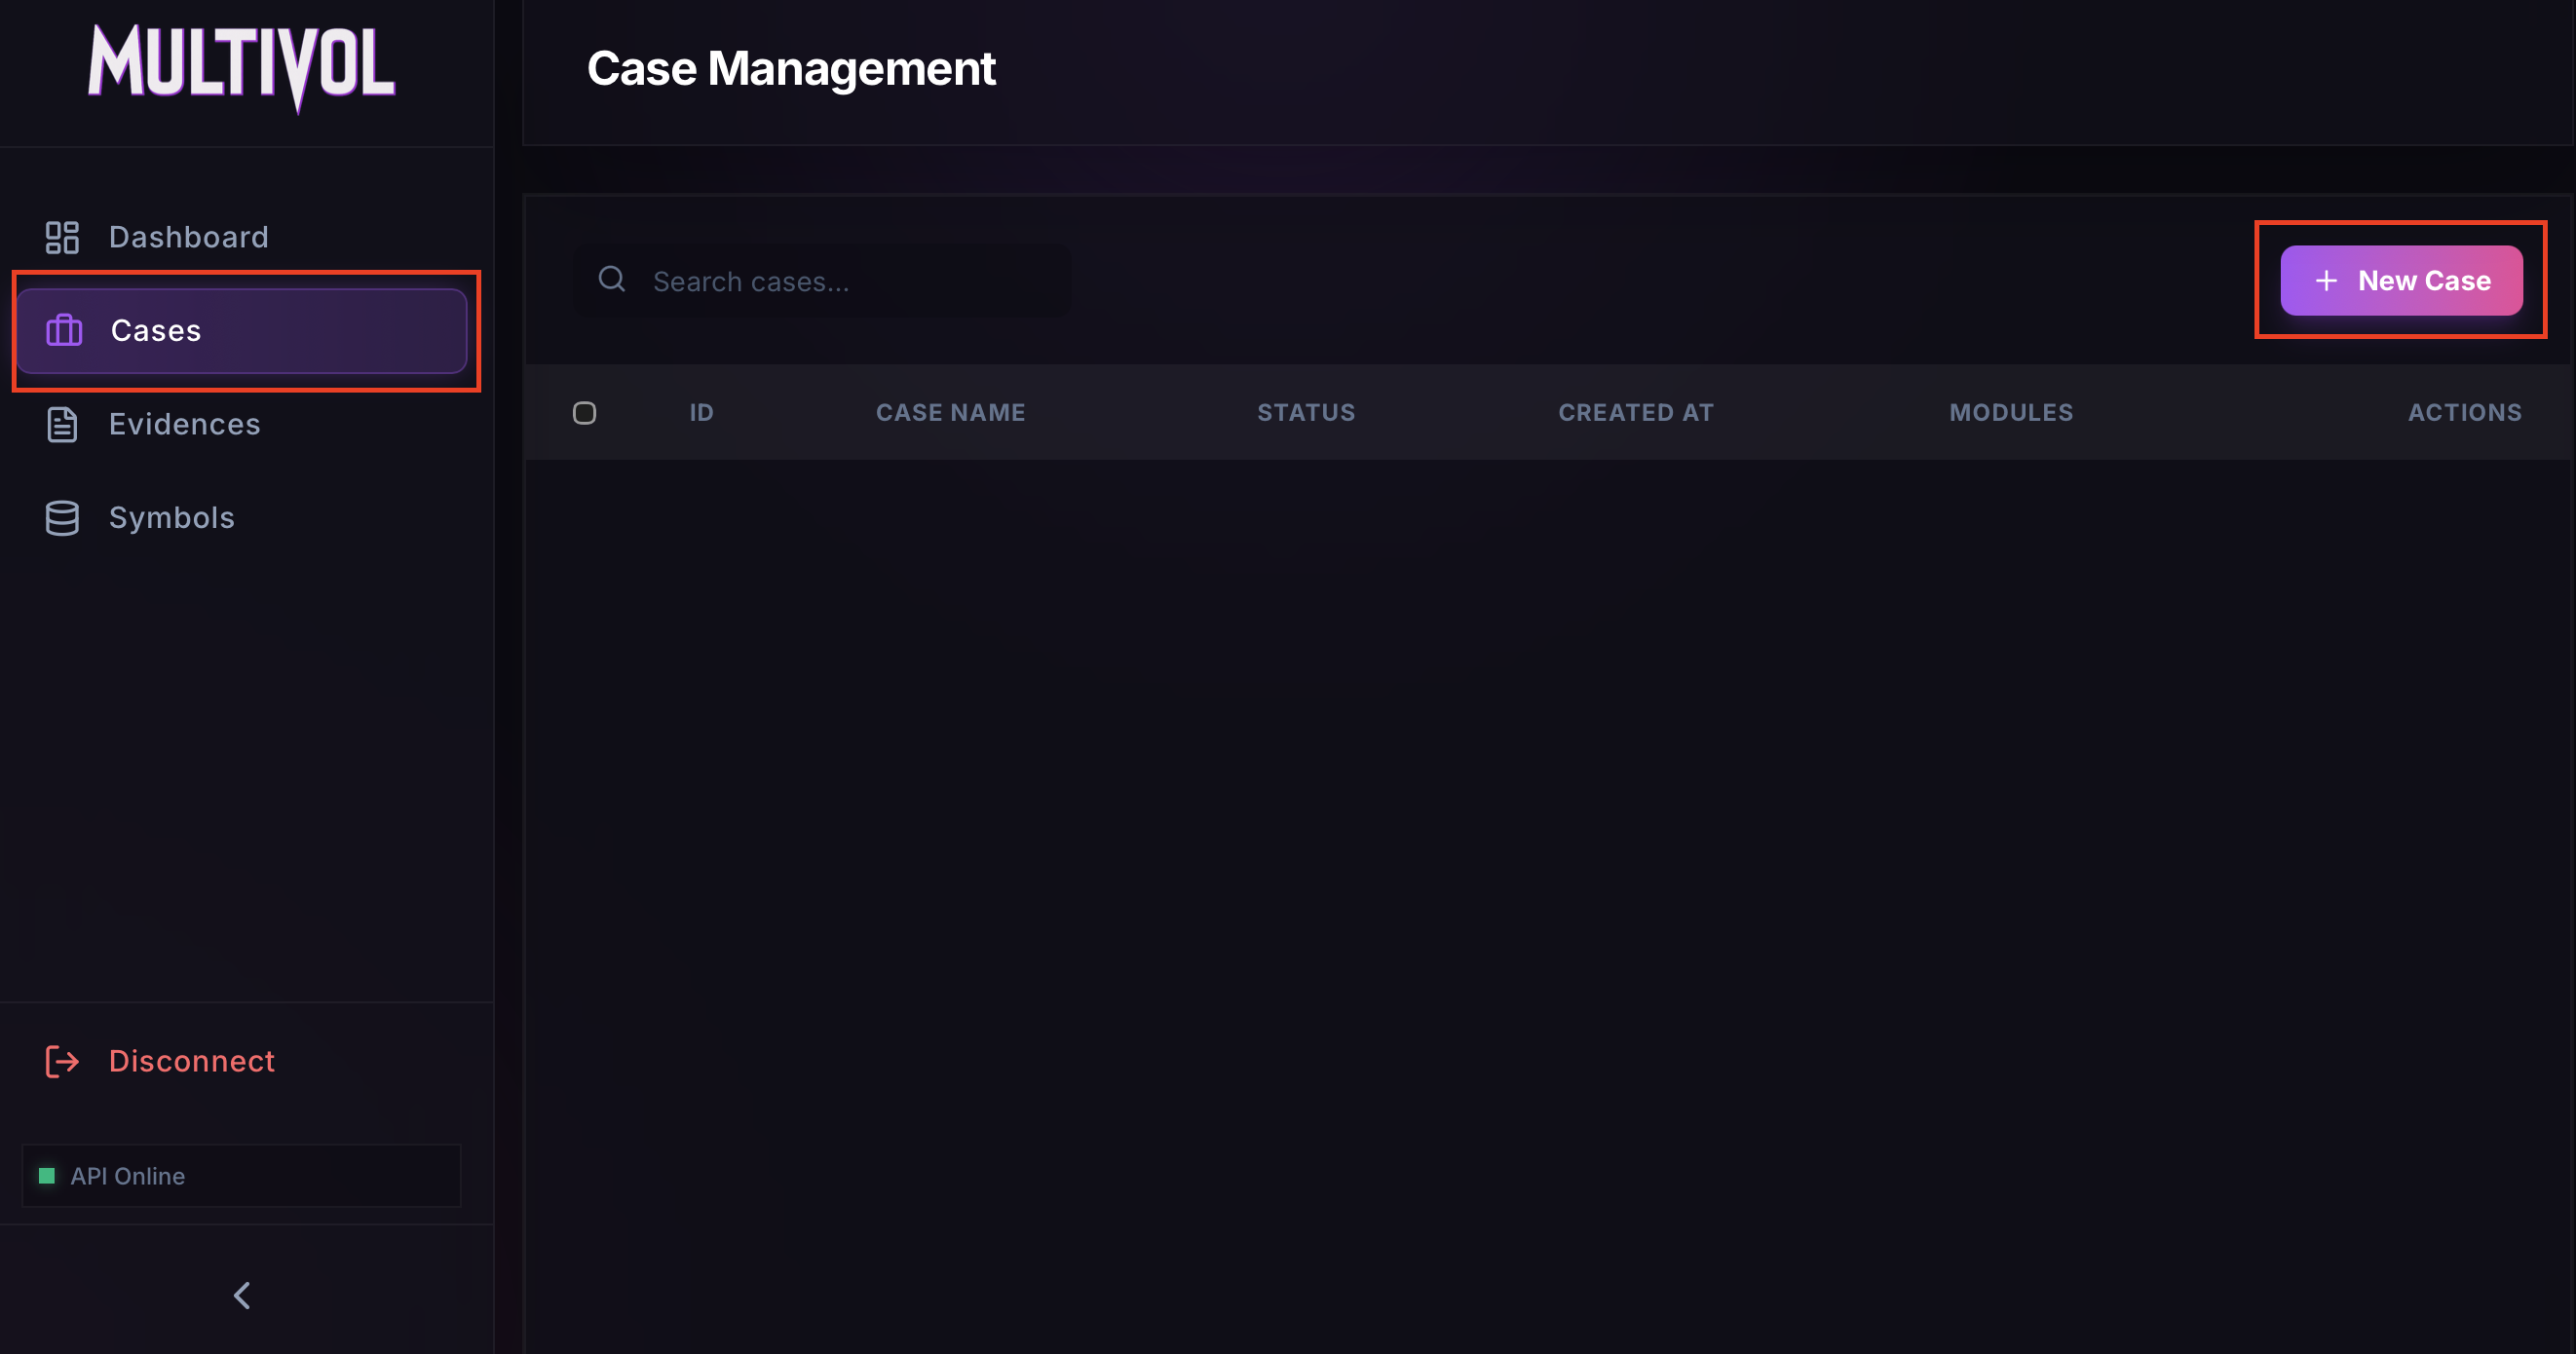The height and width of the screenshot is (1354, 2576).
Task: Click the Symbols database icon
Action: [62, 518]
